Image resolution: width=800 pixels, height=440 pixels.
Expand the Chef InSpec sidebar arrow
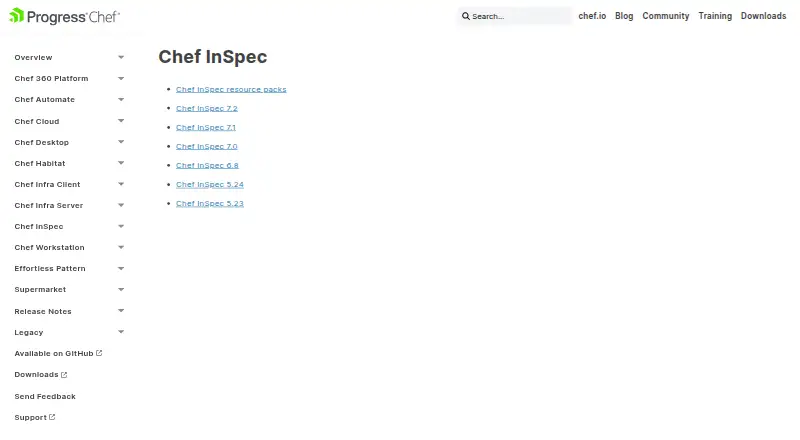[121, 226]
